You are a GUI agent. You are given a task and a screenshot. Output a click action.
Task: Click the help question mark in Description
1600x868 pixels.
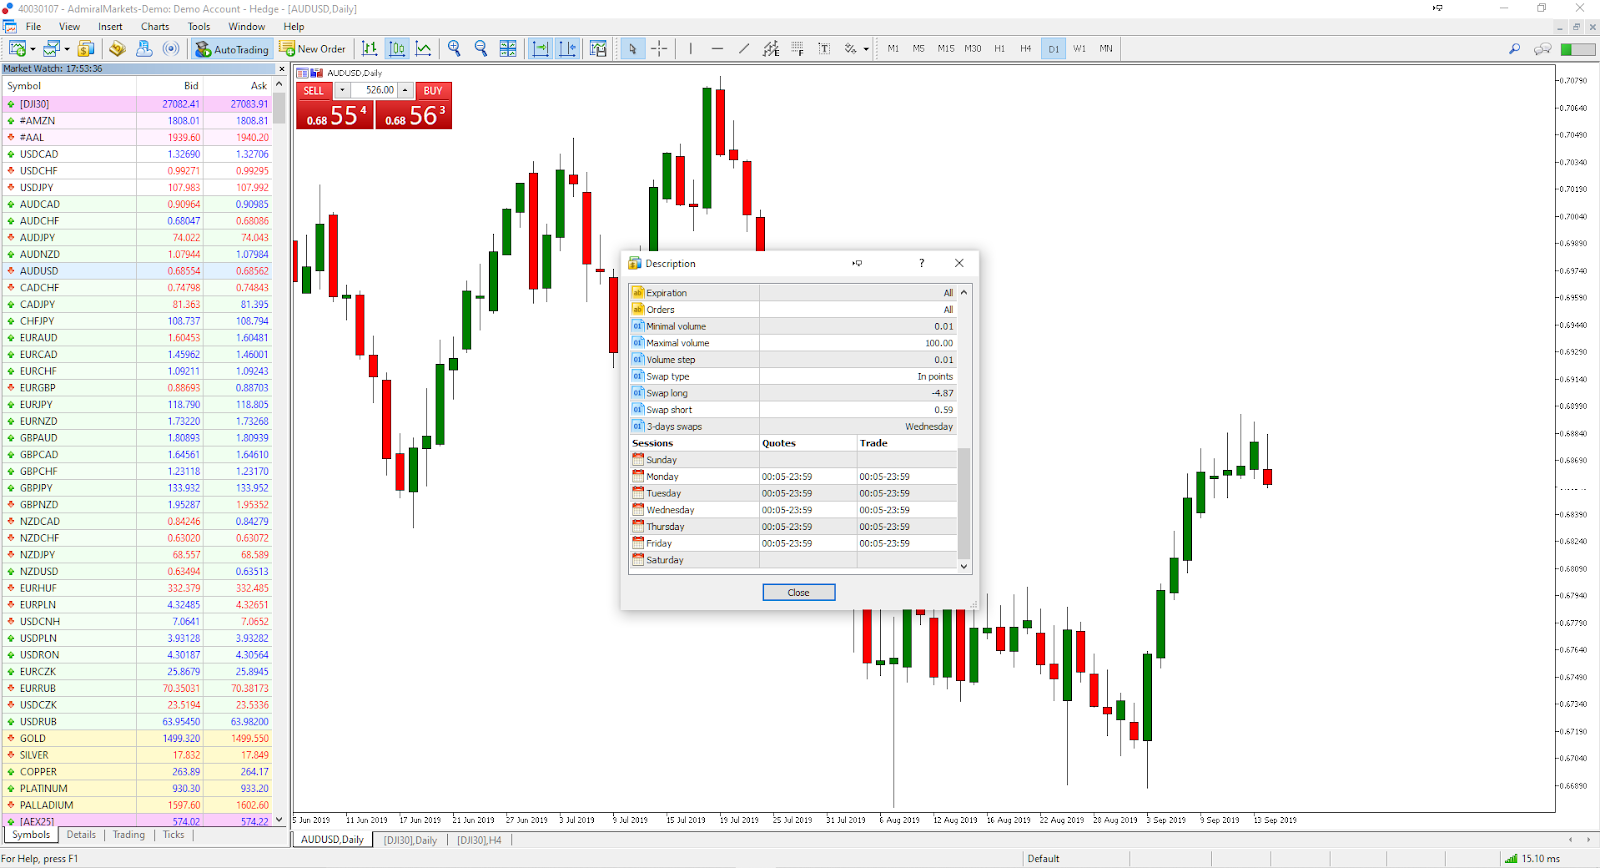click(921, 263)
